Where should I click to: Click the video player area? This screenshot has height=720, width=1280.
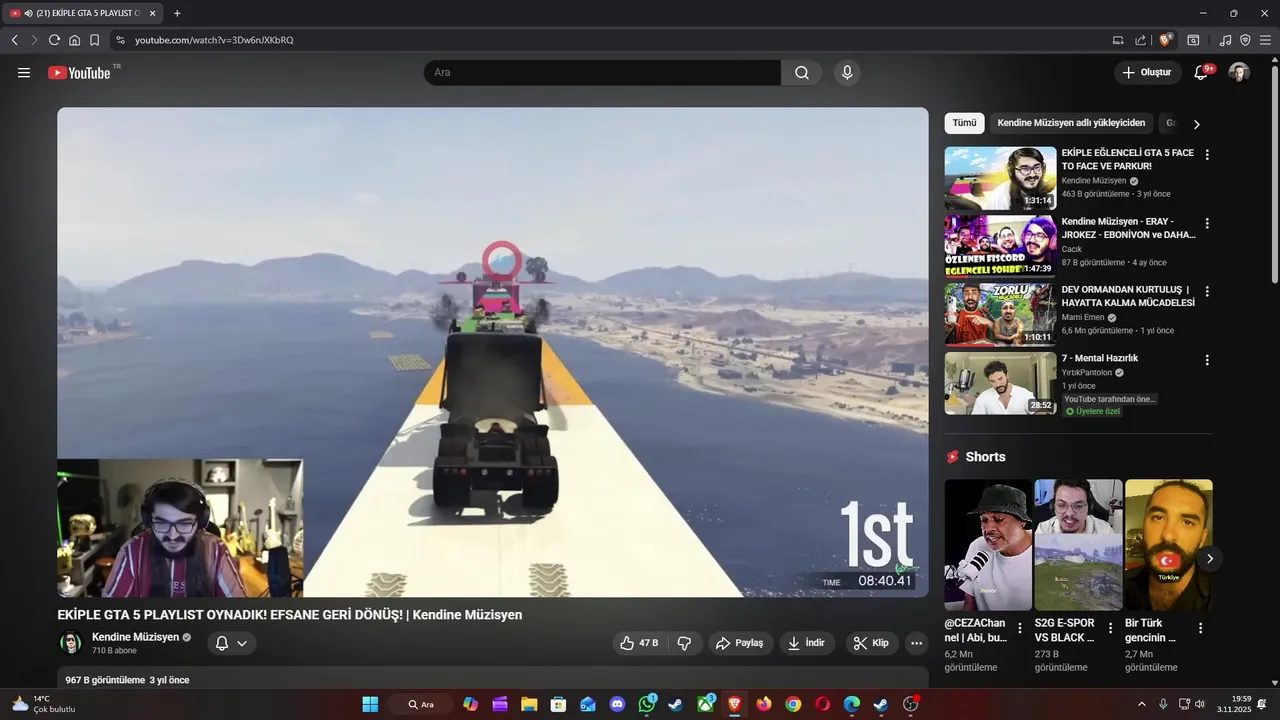pyautogui.click(x=493, y=352)
